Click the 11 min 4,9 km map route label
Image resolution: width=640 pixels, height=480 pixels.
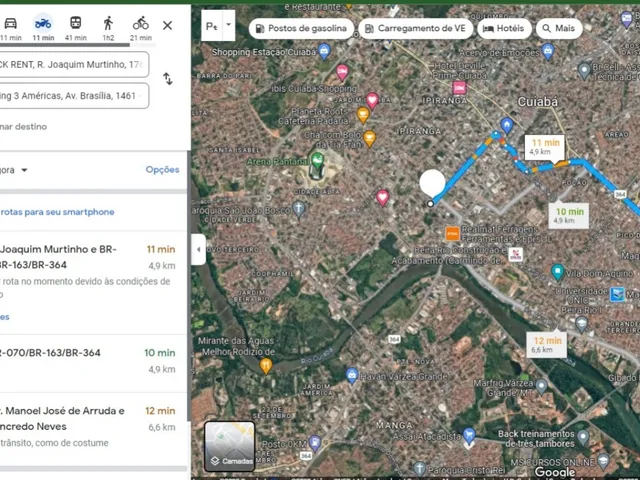545,147
